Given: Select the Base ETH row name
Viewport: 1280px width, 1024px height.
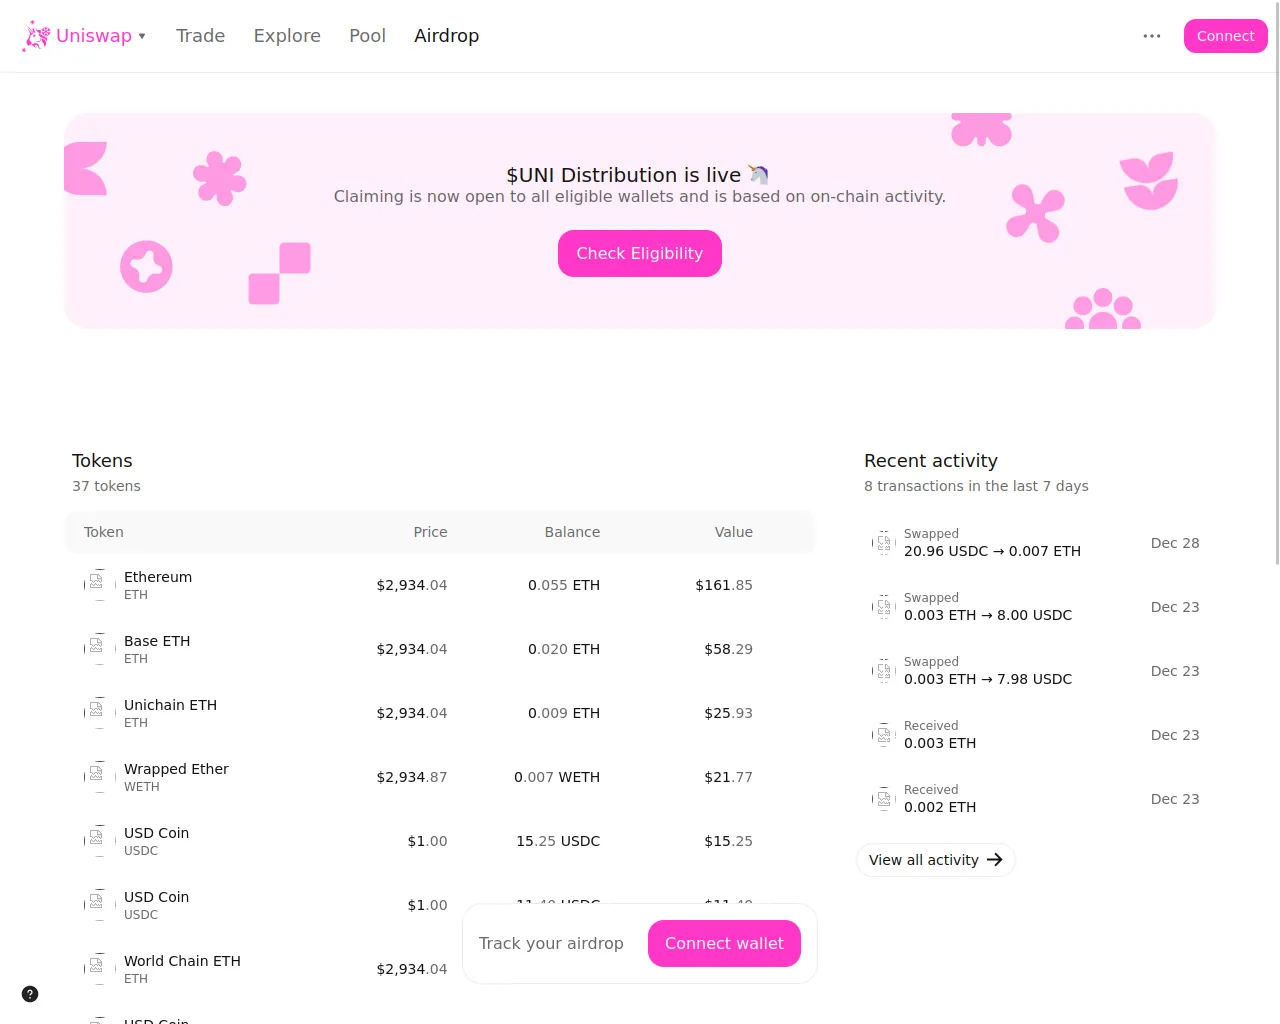Looking at the screenshot, I should 157,641.
